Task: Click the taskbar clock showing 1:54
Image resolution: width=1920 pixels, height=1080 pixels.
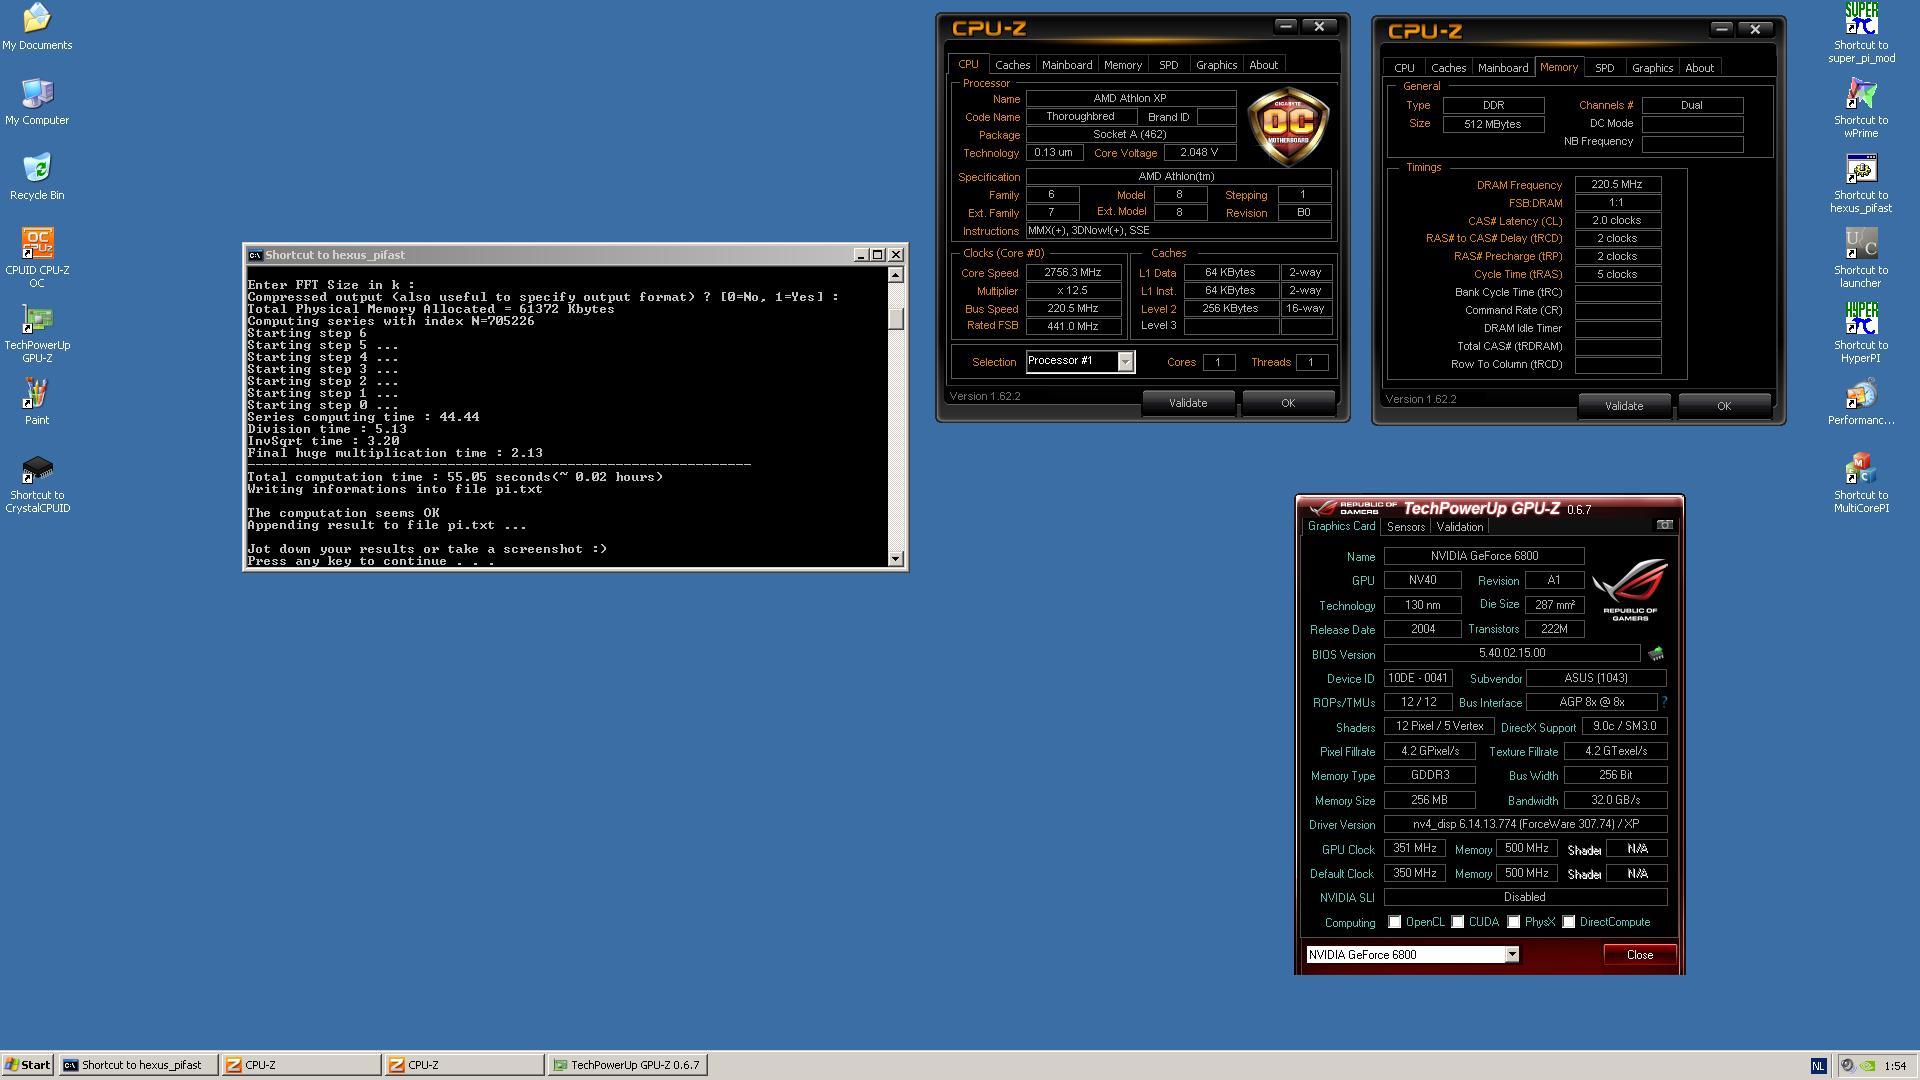Action: [x=1895, y=1066]
